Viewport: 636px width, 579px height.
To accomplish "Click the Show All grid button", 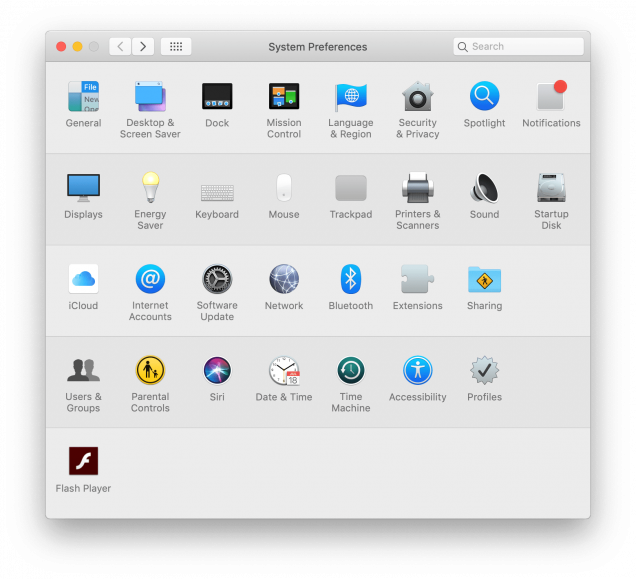I will click(176, 47).
